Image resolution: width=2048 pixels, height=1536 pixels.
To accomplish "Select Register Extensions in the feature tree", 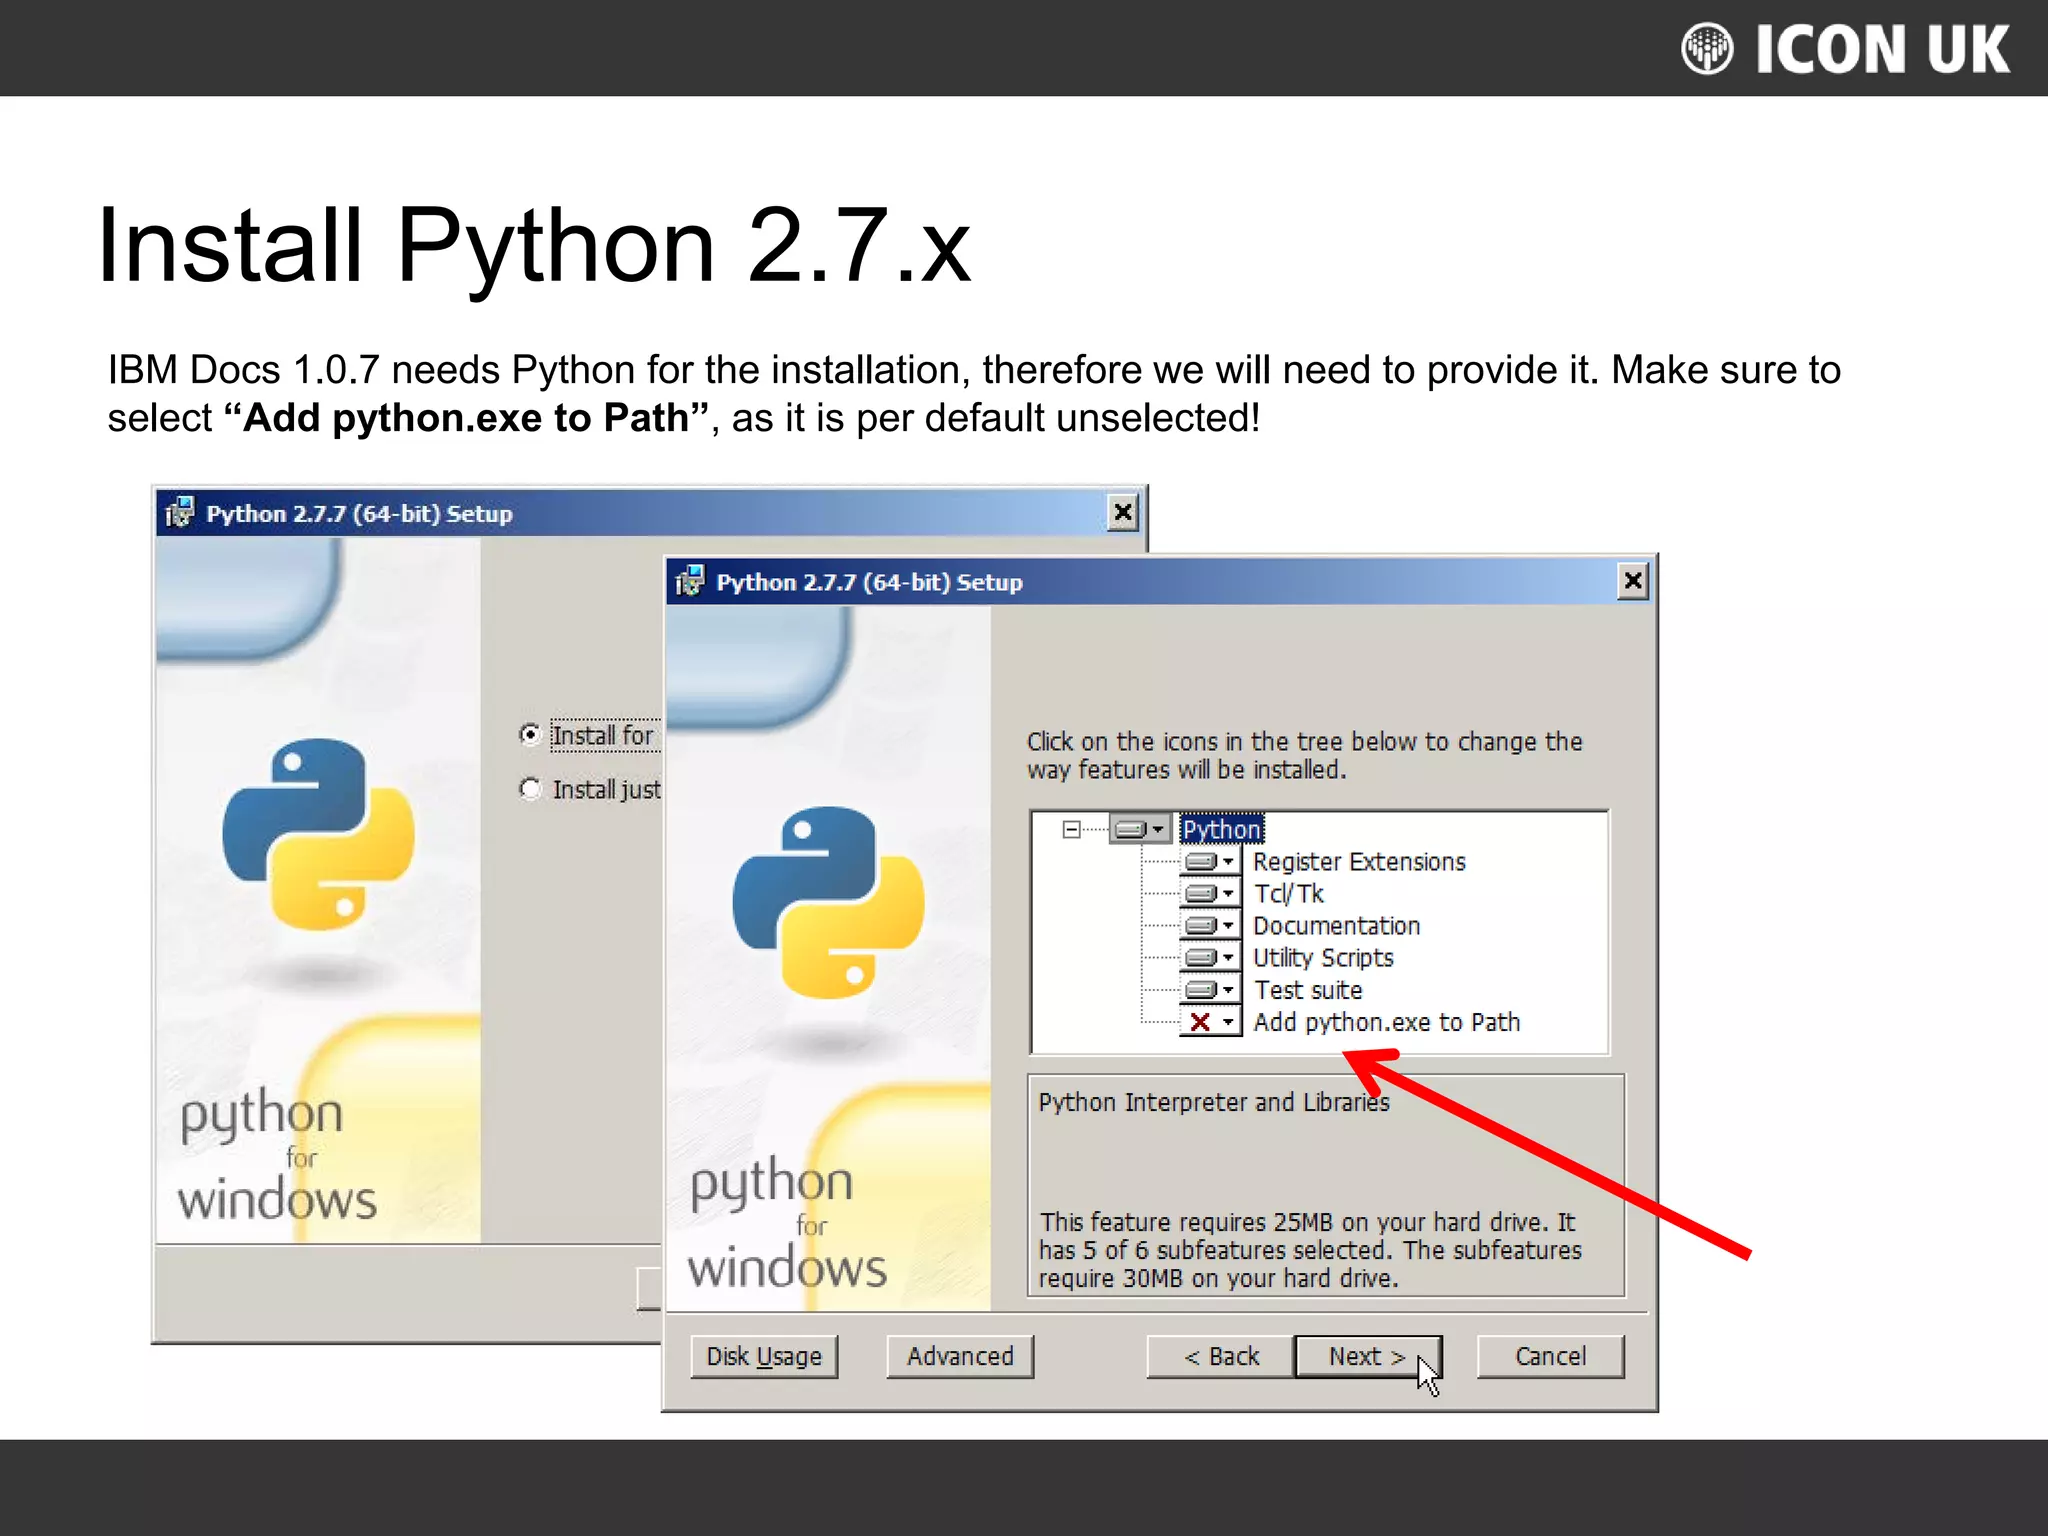I will tap(1359, 861).
